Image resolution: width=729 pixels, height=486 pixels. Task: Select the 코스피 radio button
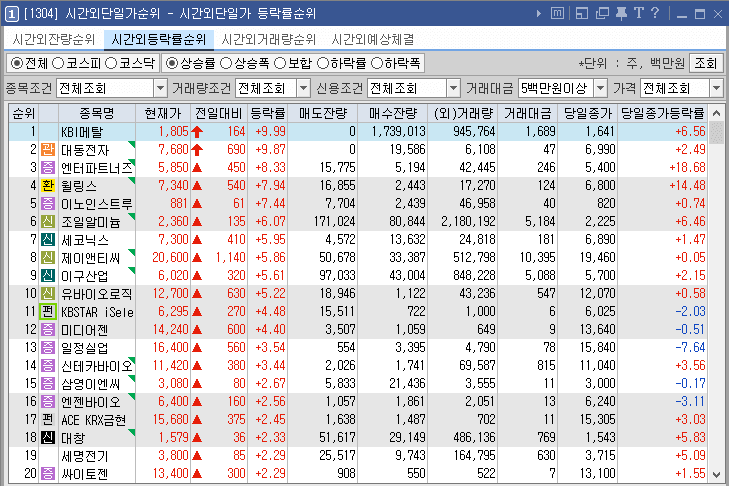pos(58,63)
